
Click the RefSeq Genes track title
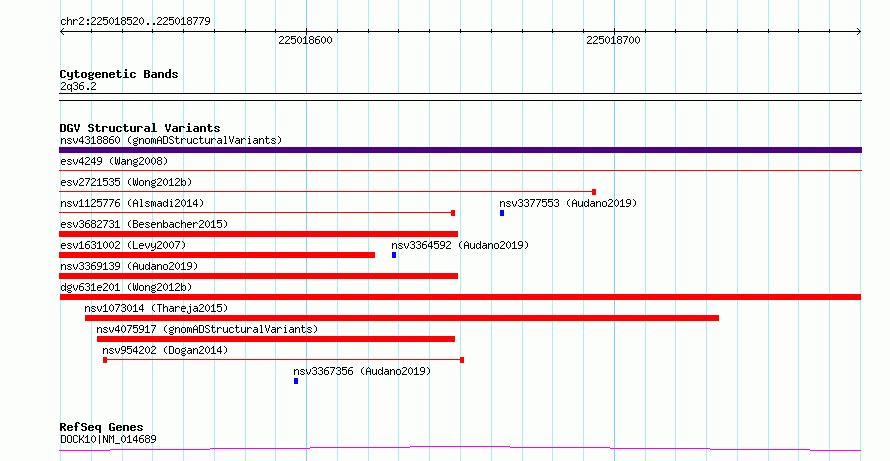coord(102,427)
